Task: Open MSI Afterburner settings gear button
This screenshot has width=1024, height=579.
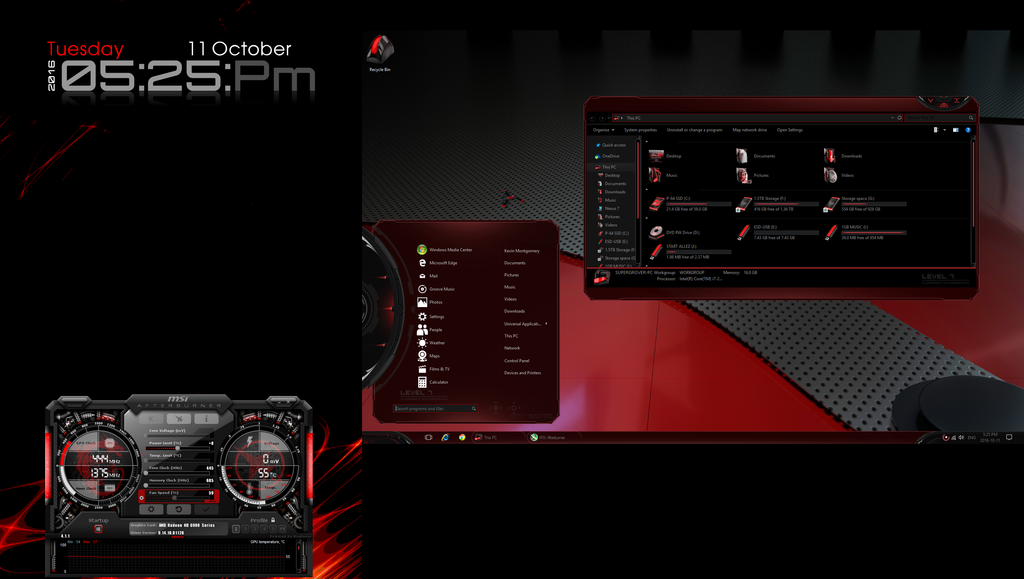Action: (x=152, y=509)
